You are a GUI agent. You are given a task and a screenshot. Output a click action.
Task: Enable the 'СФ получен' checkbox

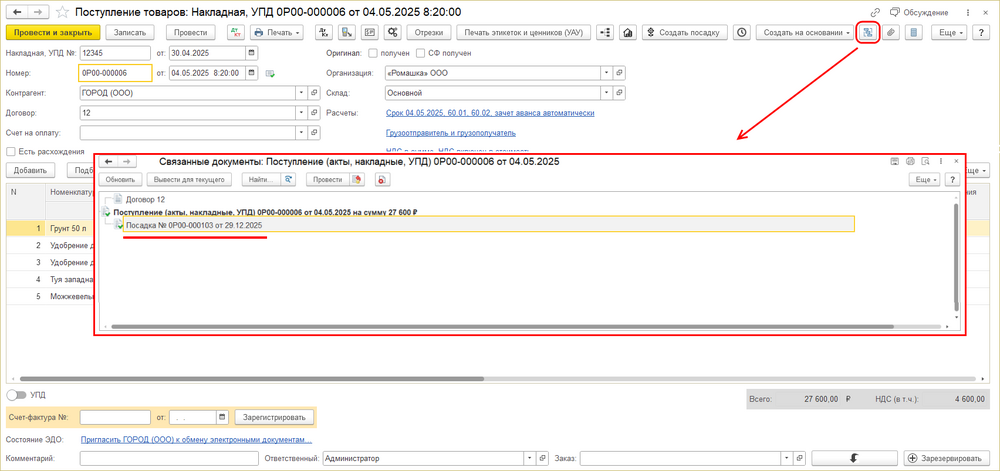point(420,54)
